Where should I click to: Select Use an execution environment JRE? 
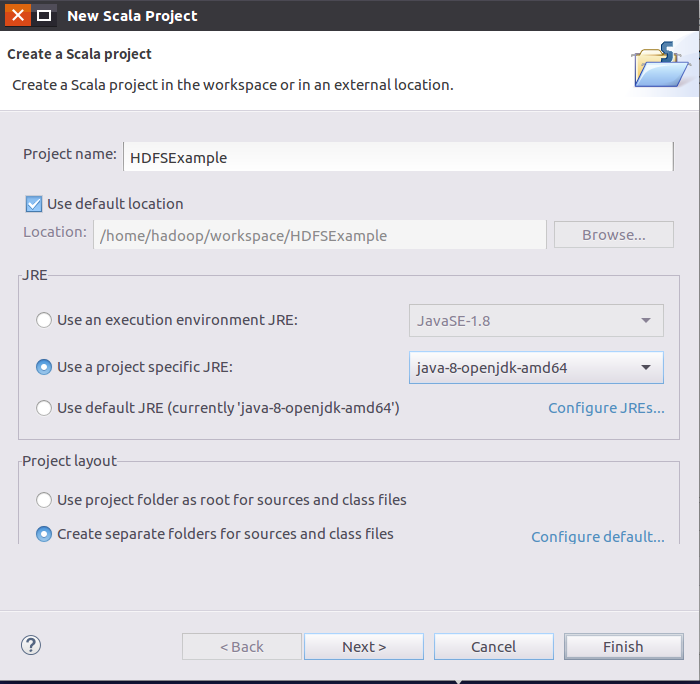[x=44, y=321]
